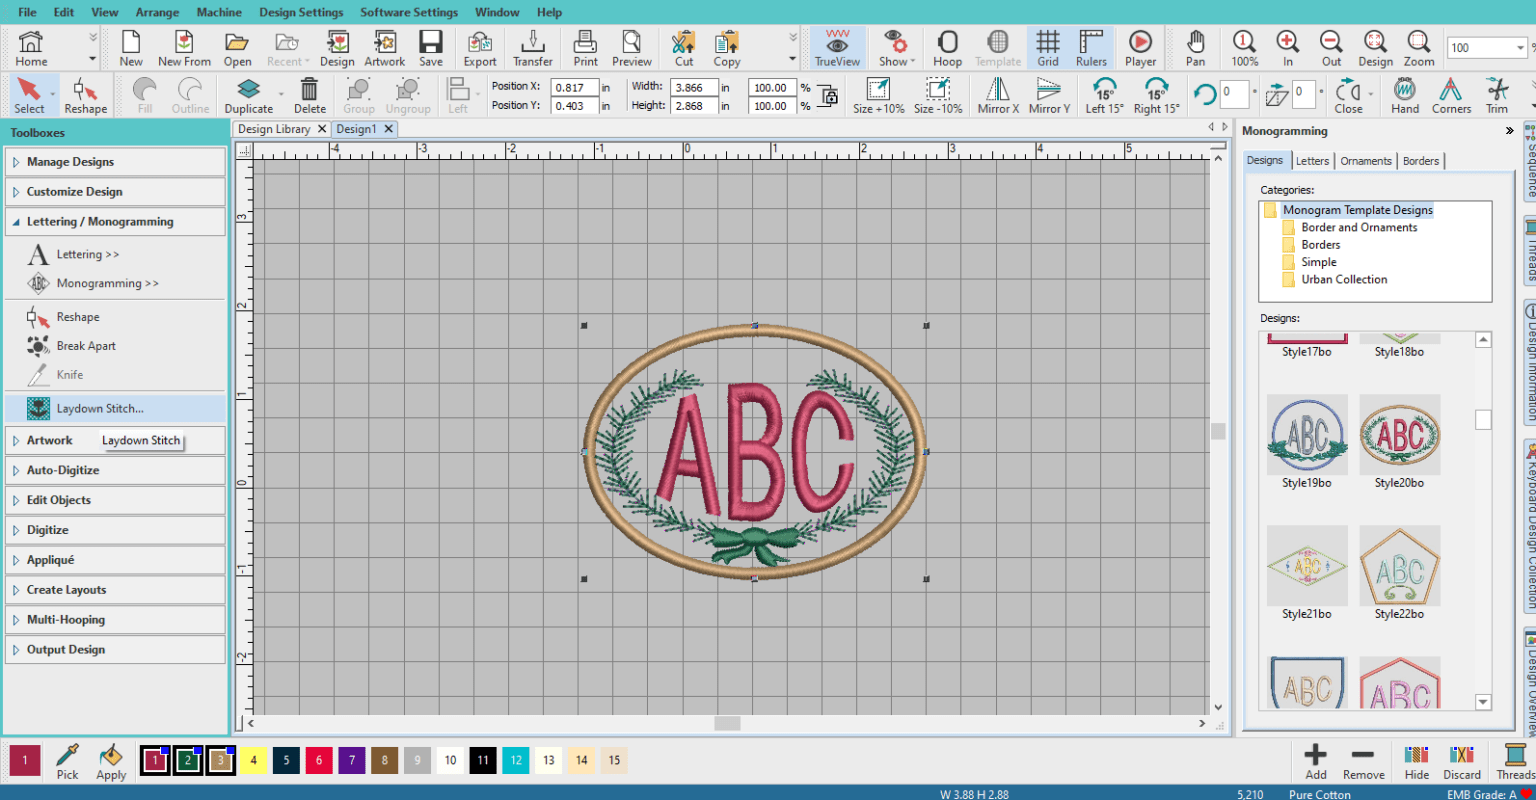Expand the Auto-Digitize toolbox
Viewport: 1536px width, 800px height.
click(70, 470)
